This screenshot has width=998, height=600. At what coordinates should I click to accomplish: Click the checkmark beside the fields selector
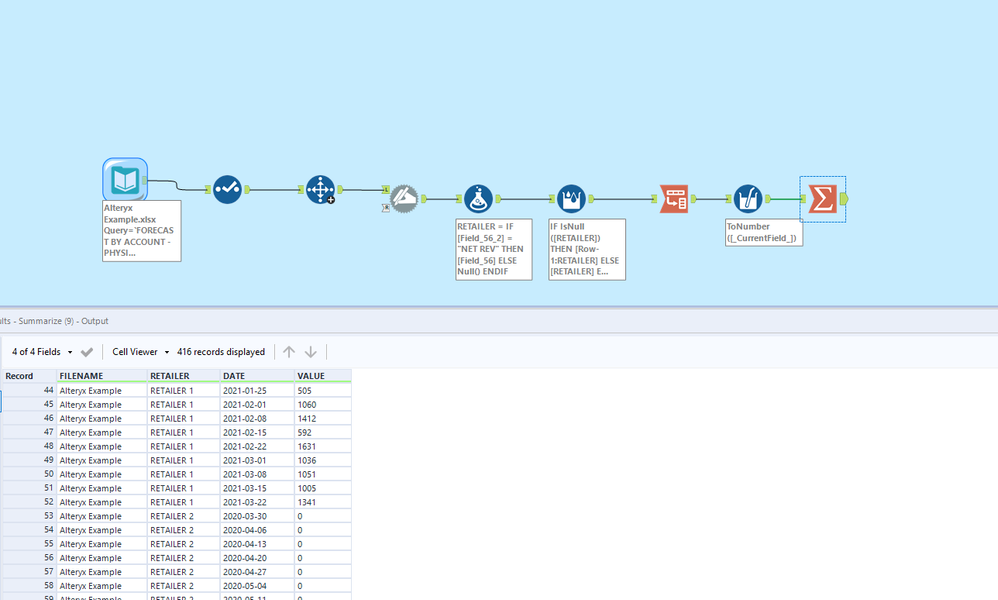point(87,352)
